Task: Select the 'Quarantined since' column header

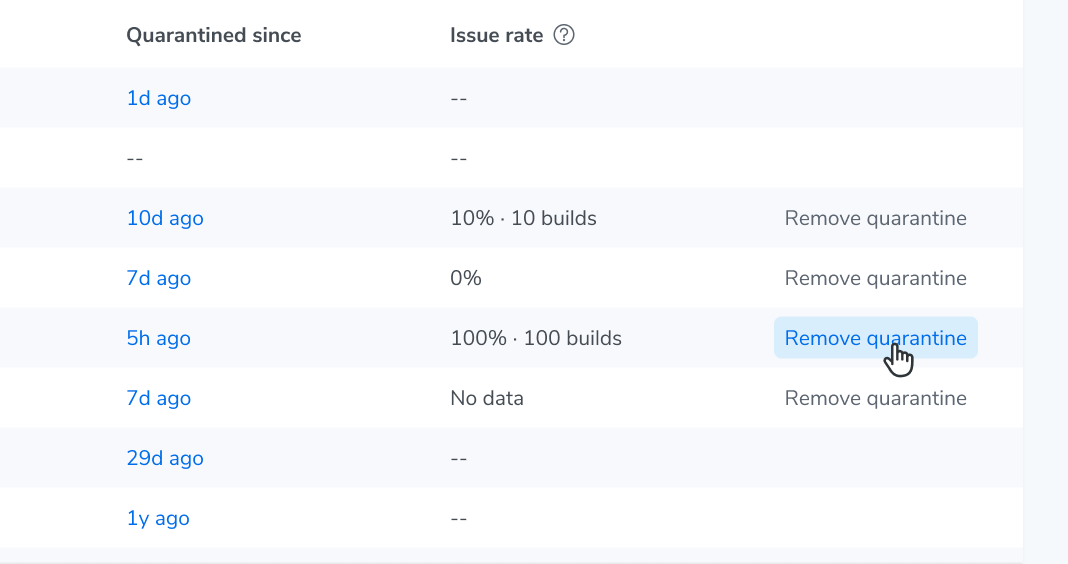Action: [214, 35]
